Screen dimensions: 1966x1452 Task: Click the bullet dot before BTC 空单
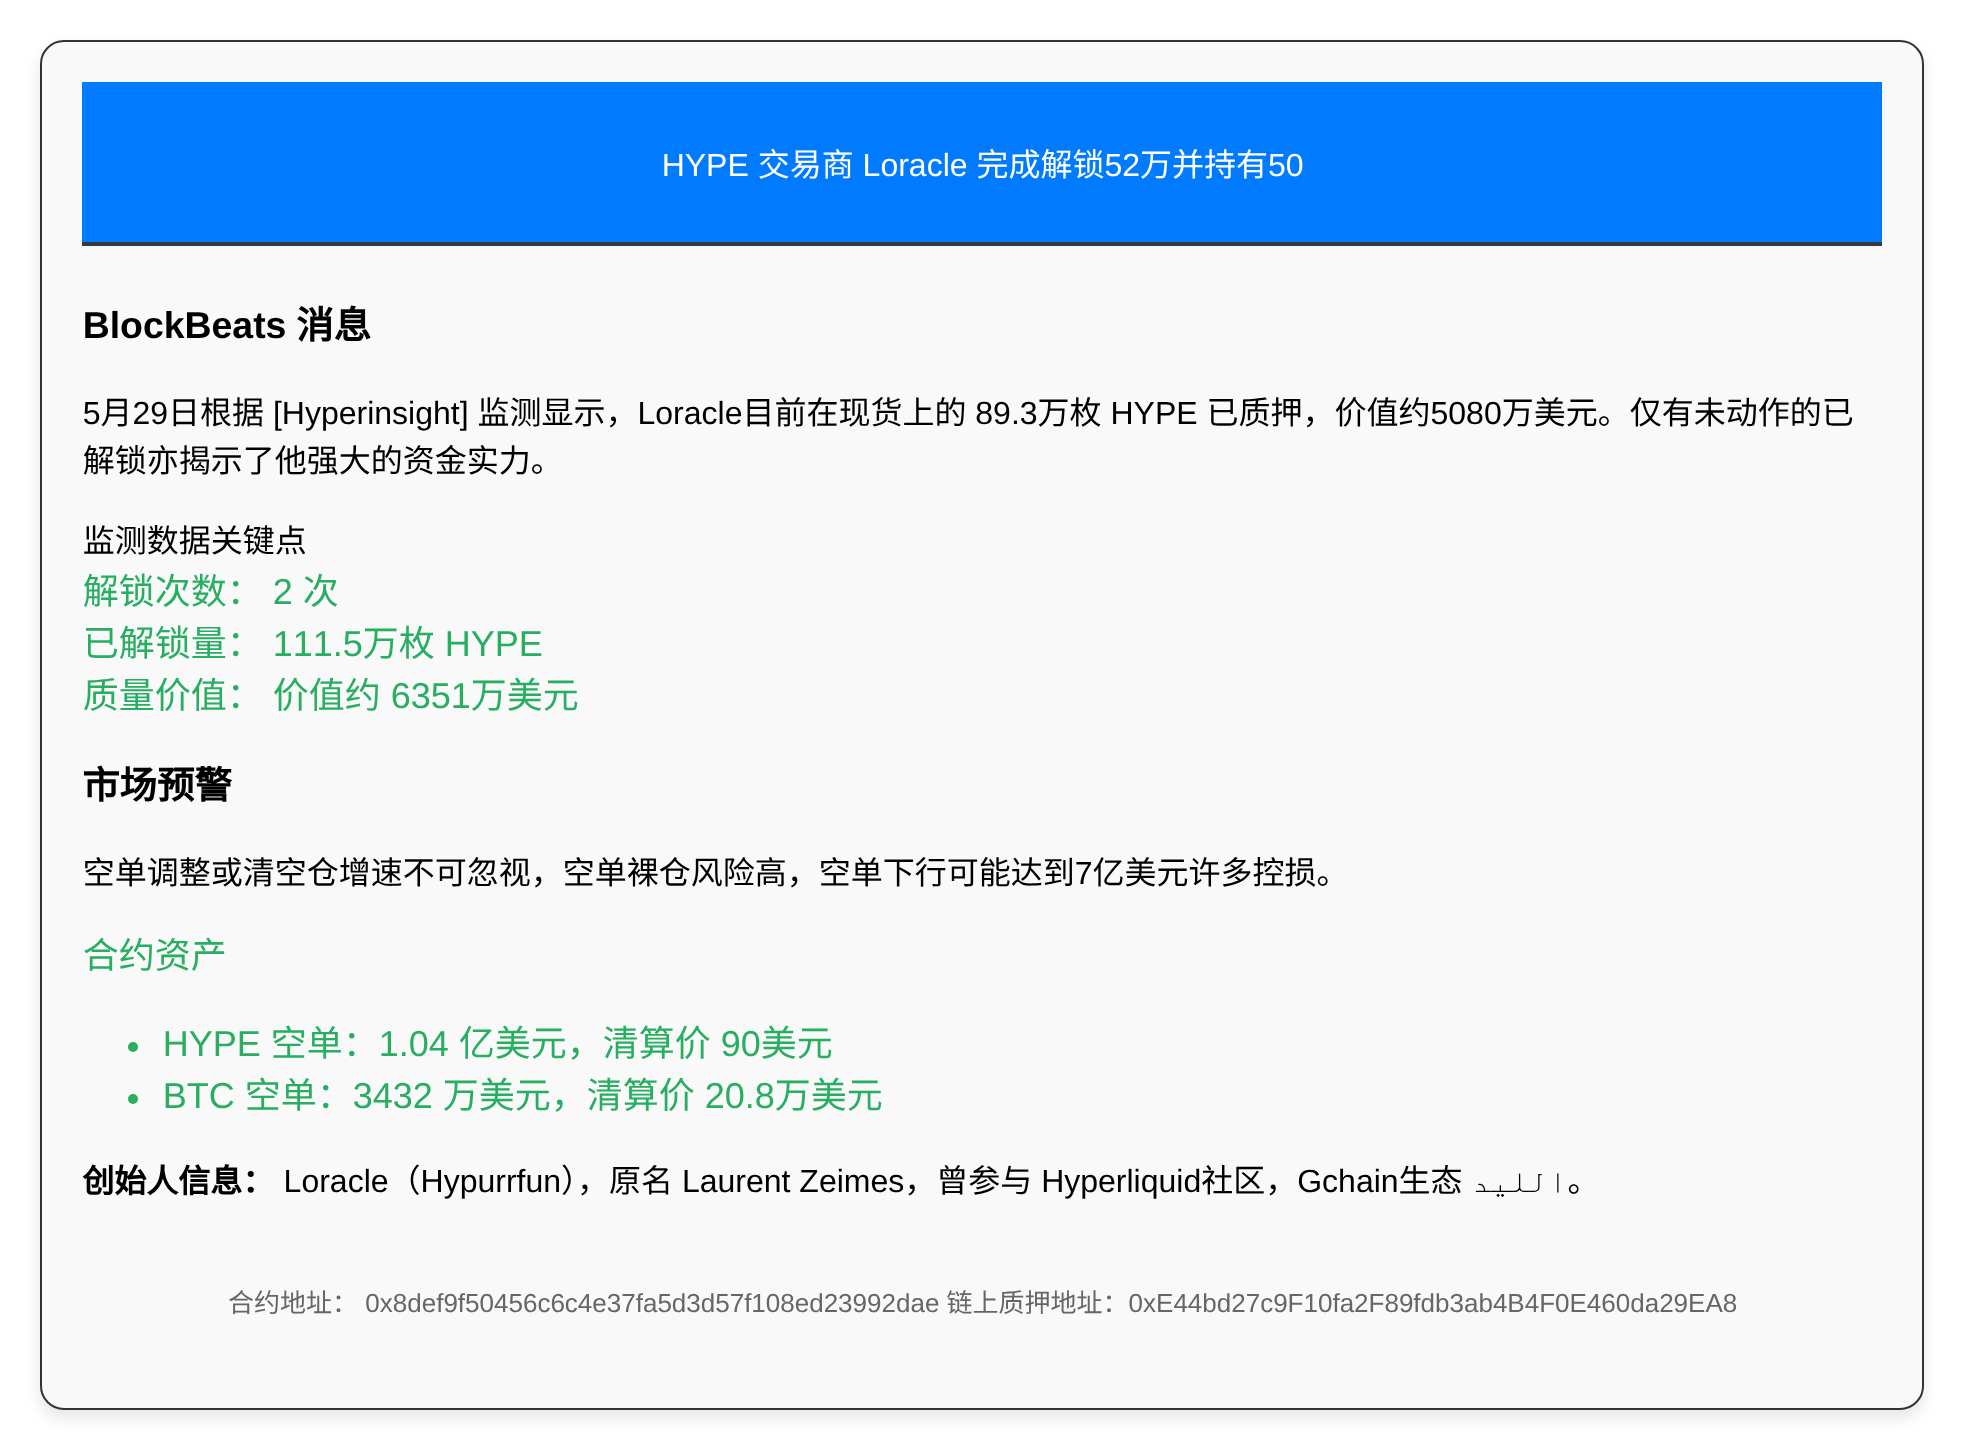(133, 1099)
